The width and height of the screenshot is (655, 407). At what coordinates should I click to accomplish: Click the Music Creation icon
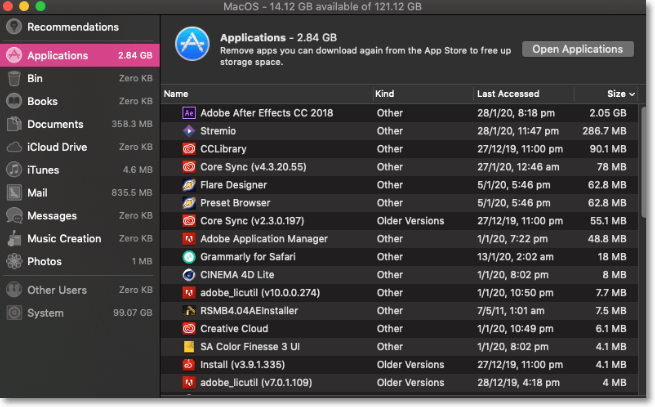click(14, 238)
